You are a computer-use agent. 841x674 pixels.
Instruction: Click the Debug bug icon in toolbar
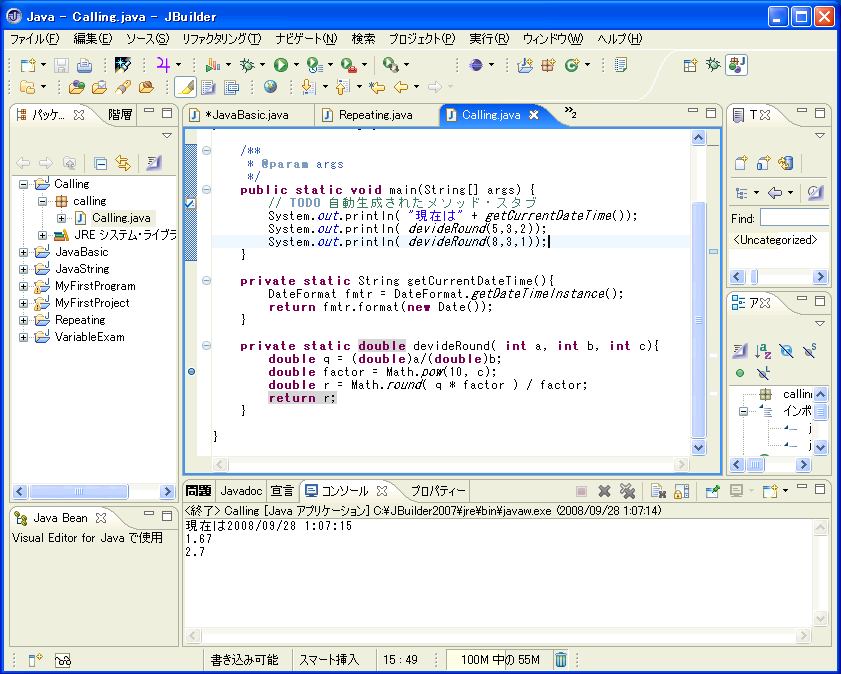coord(247,65)
